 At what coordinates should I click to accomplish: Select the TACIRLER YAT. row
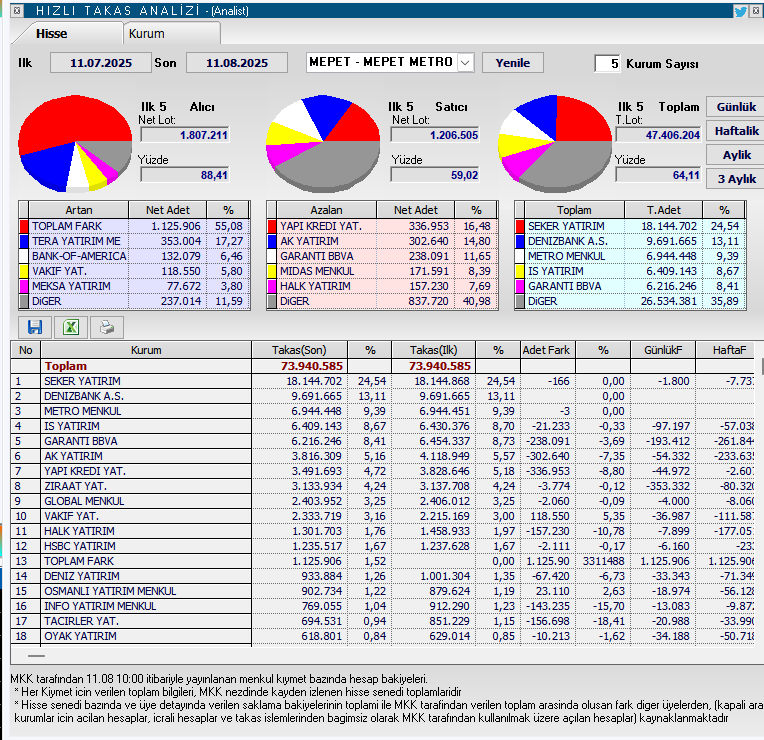click(x=382, y=622)
